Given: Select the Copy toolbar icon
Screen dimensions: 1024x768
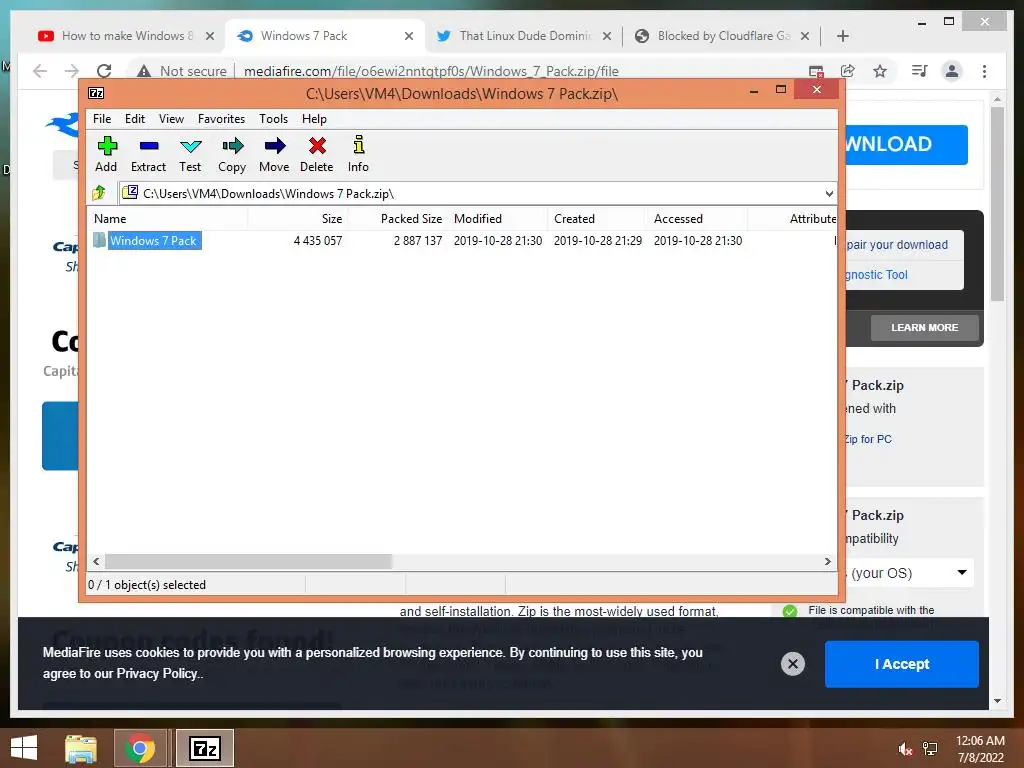Looking at the screenshot, I should [232, 155].
